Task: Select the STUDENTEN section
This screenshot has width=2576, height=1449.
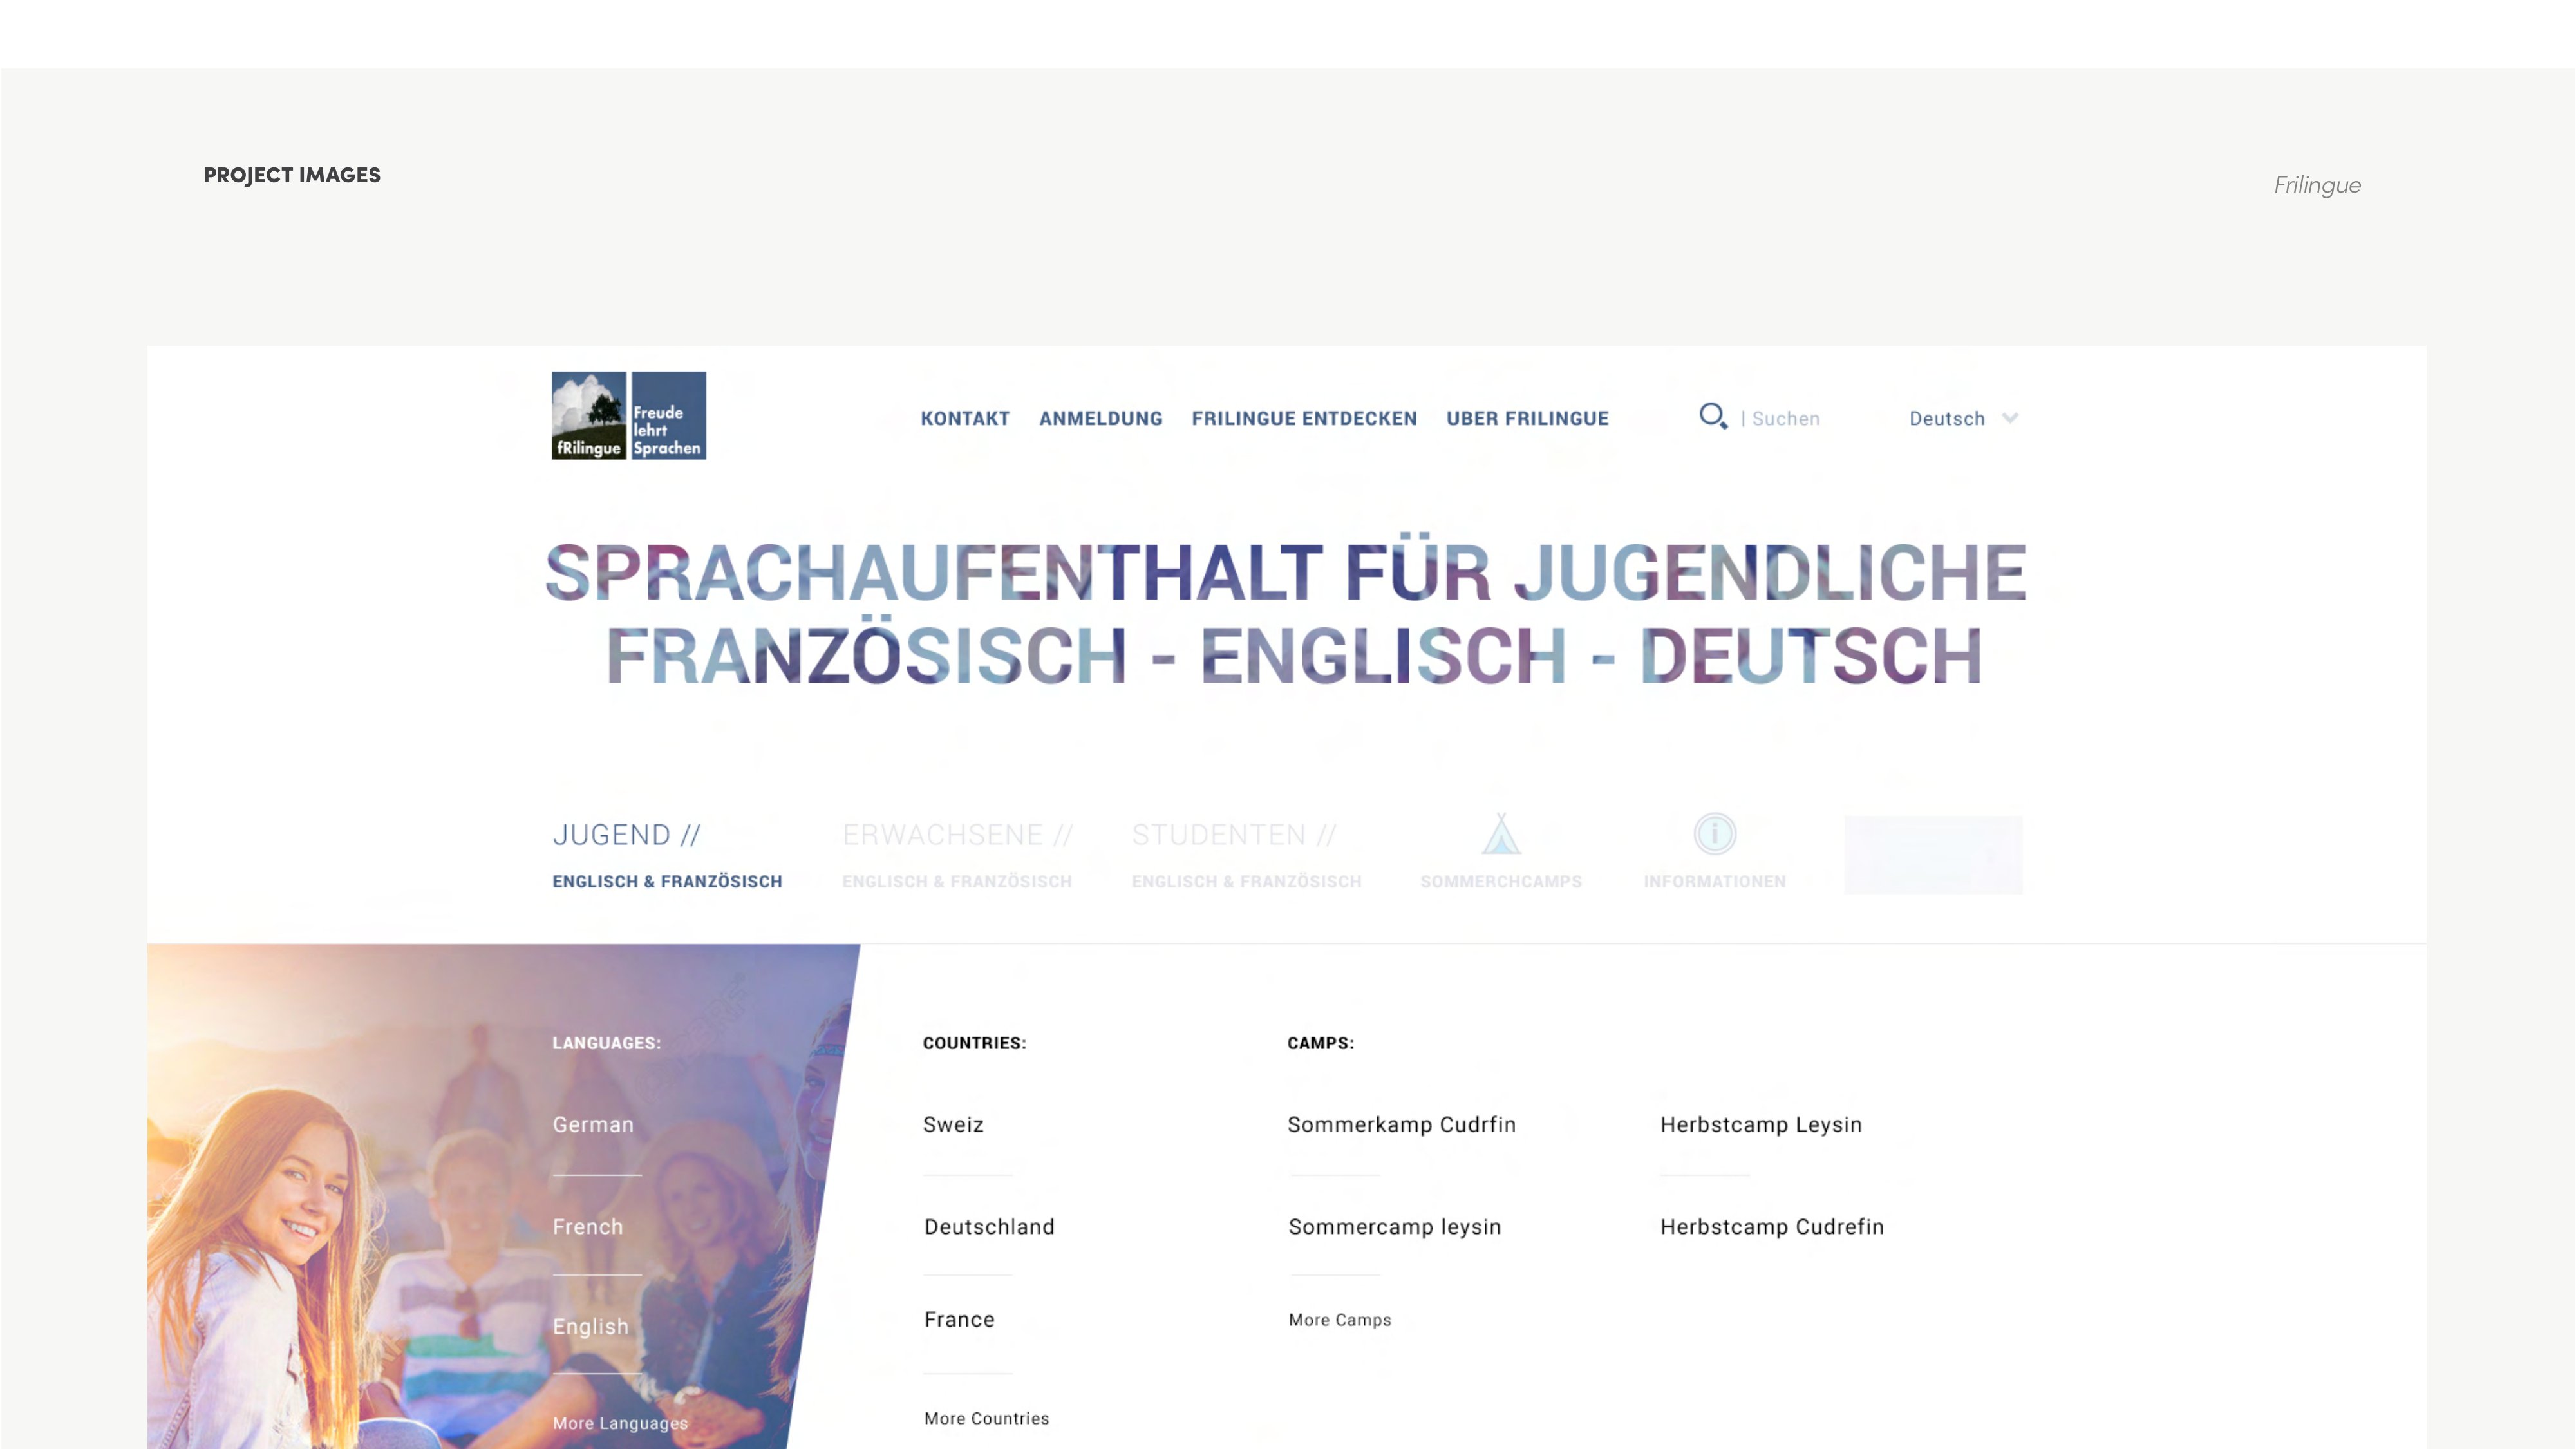Action: click(x=1234, y=834)
